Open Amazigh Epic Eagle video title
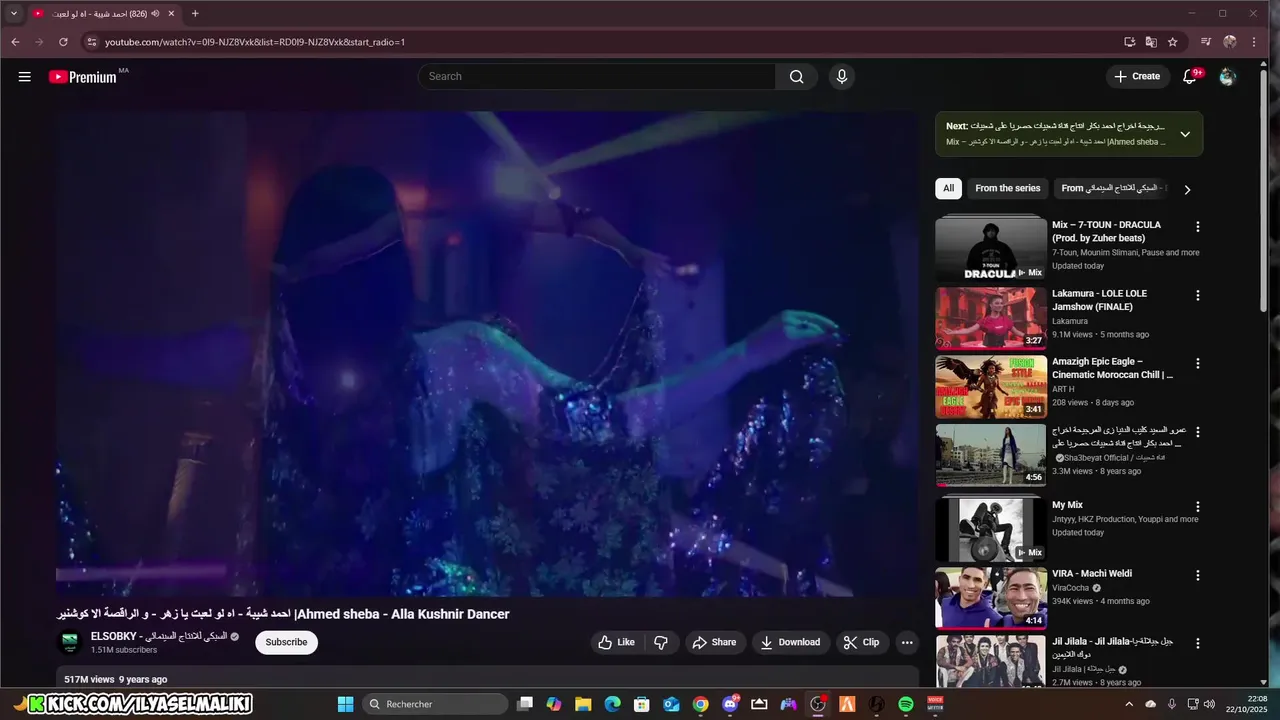This screenshot has width=1280, height=720. tap(1112, 368)
